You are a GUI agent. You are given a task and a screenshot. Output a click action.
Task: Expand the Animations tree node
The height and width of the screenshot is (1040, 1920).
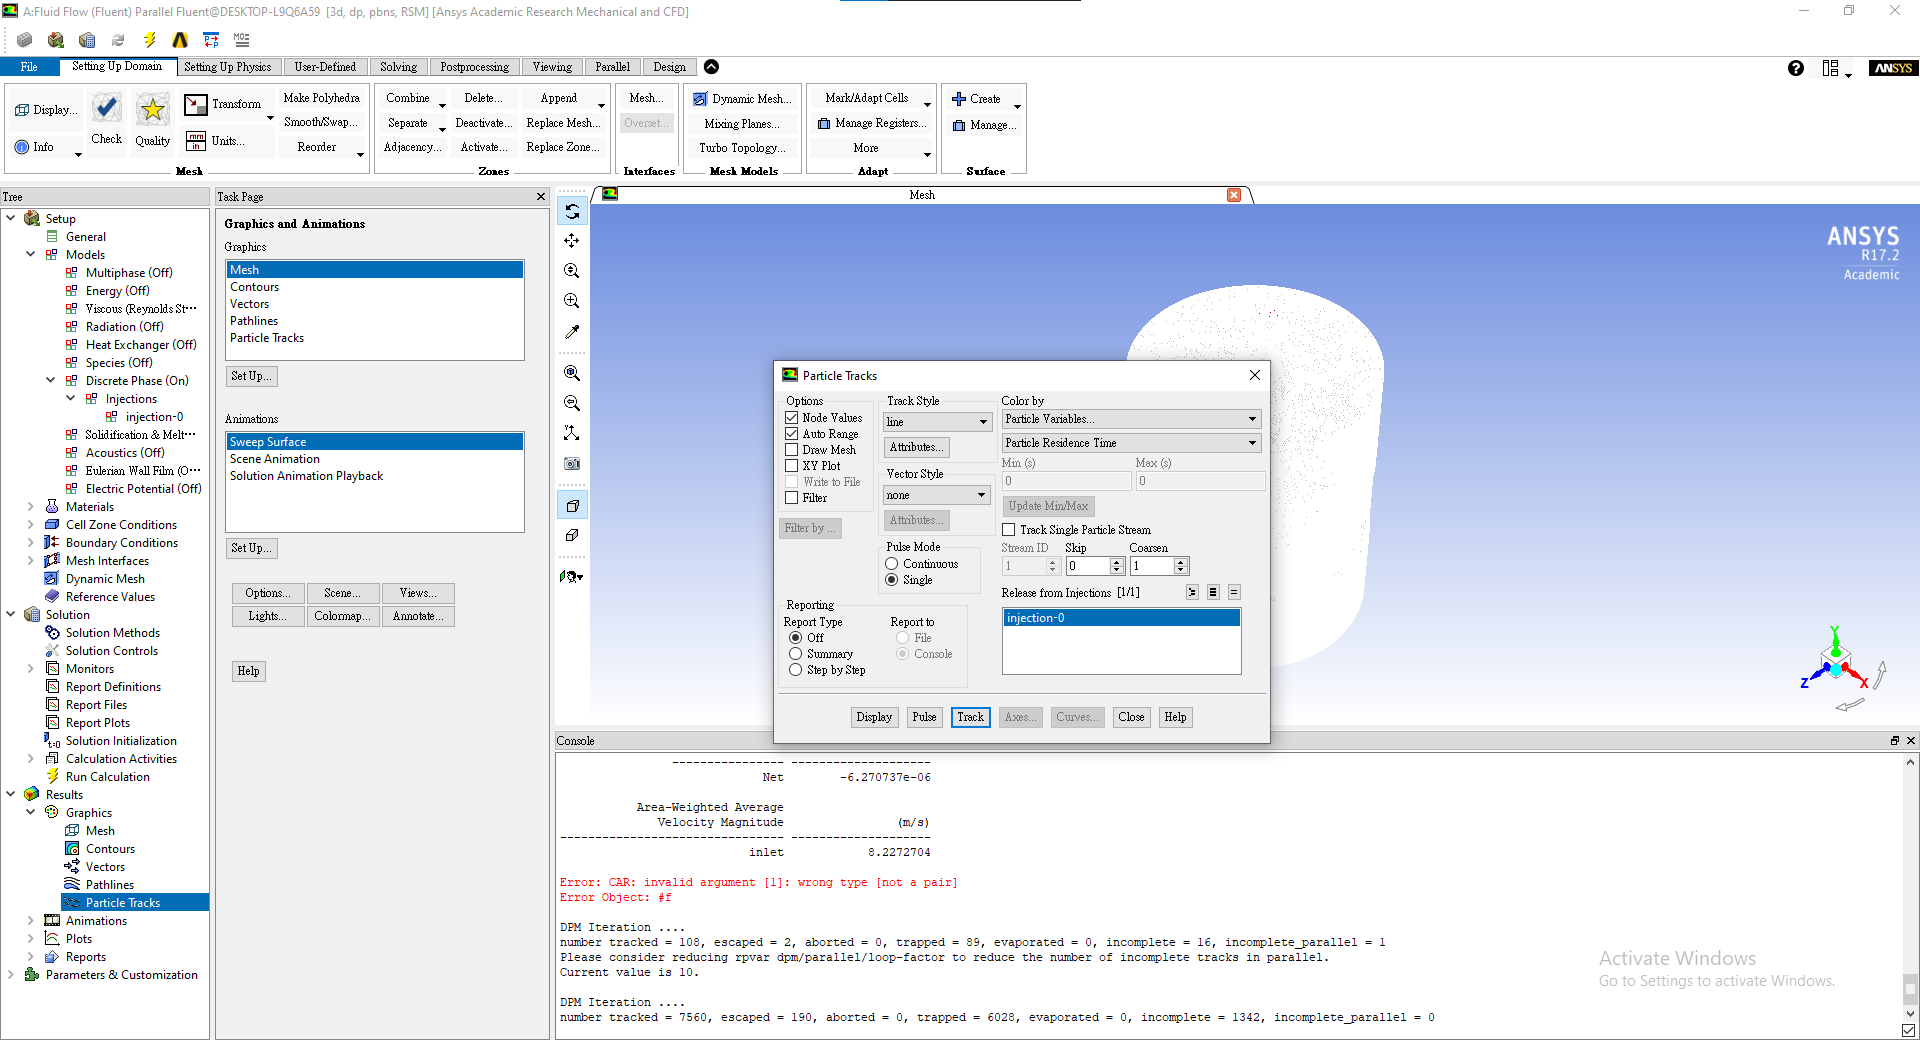pyautogui.click(x=31, y=921)
